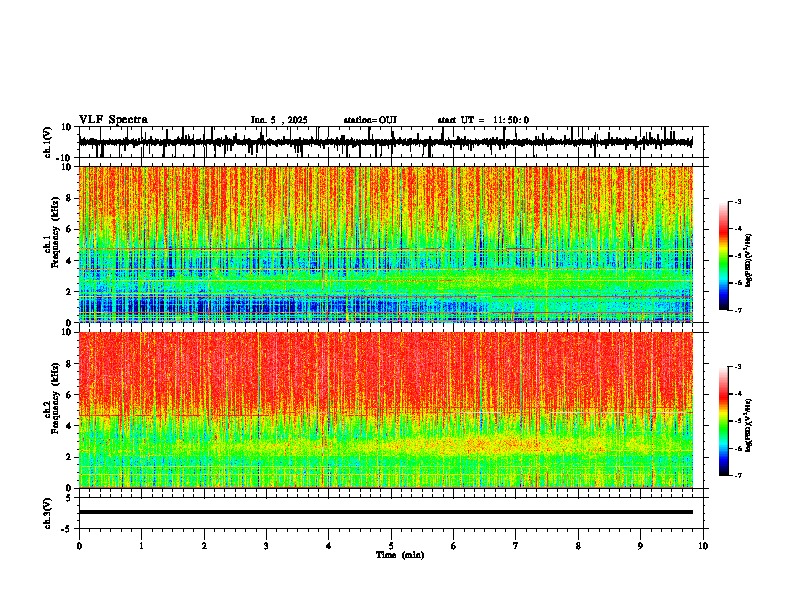
Task: Click time axis tick label "1"
Action: click(141, 546)
